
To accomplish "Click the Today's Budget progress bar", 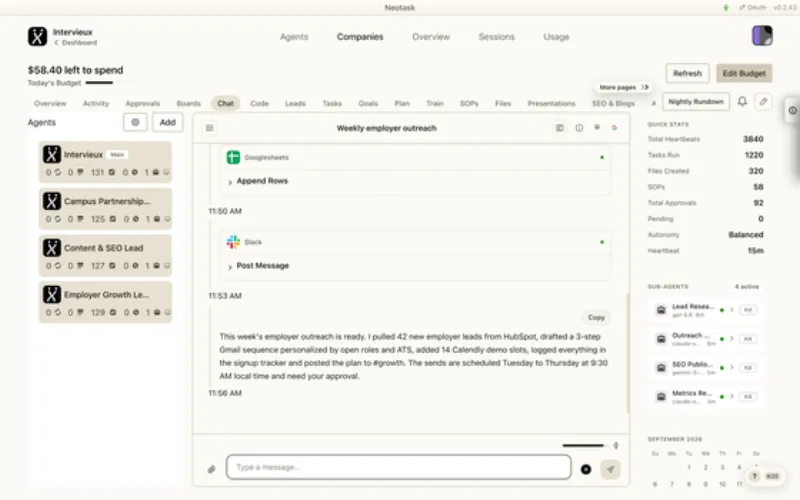I will click(x=108, y=83).
